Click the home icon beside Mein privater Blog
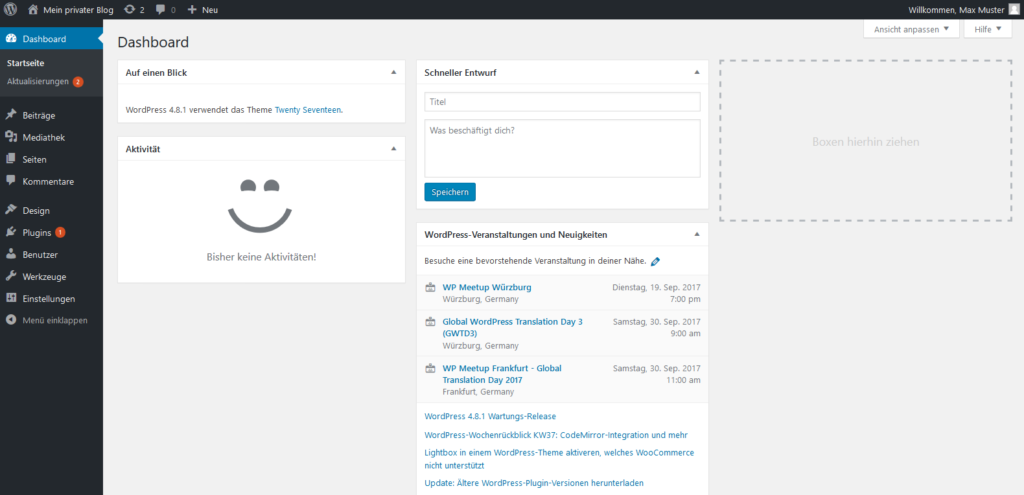The image size is (1024, 495). 33,10
